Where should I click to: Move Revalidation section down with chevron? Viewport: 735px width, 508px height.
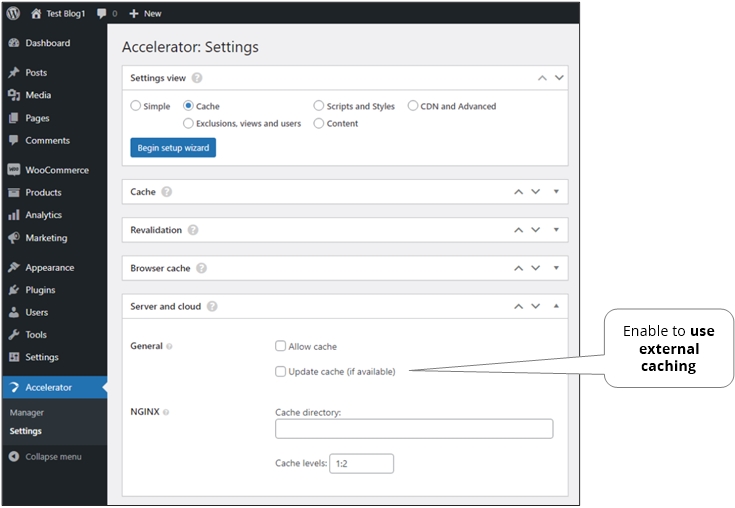535,230
